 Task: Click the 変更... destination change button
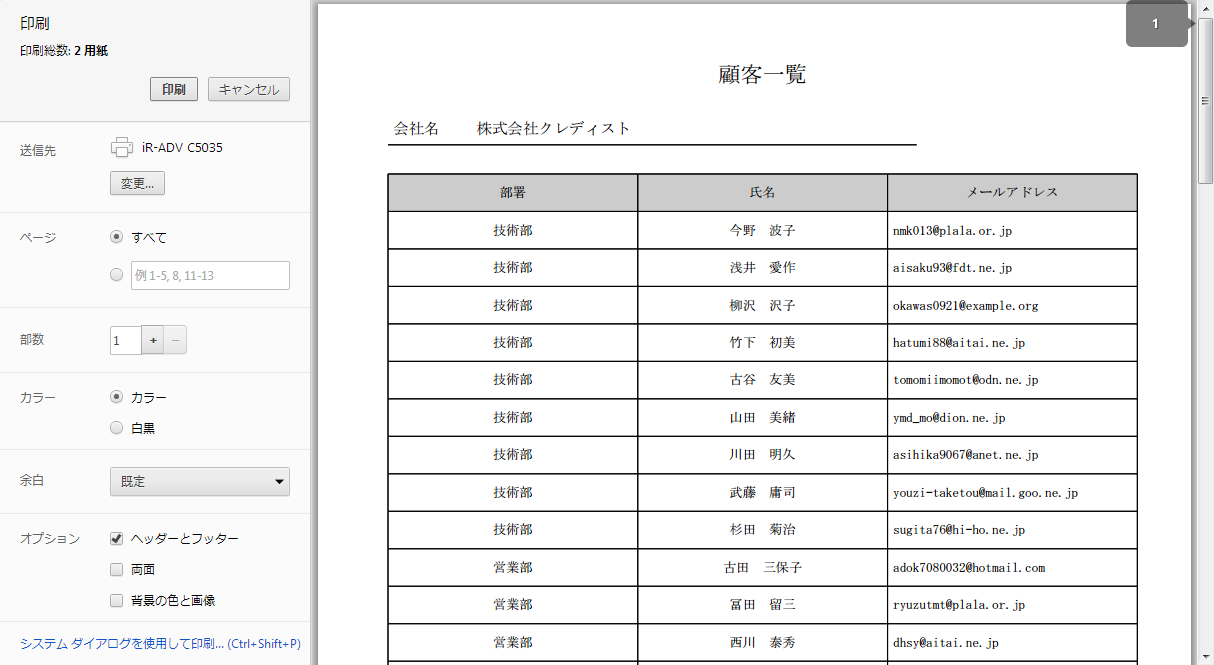137,184
